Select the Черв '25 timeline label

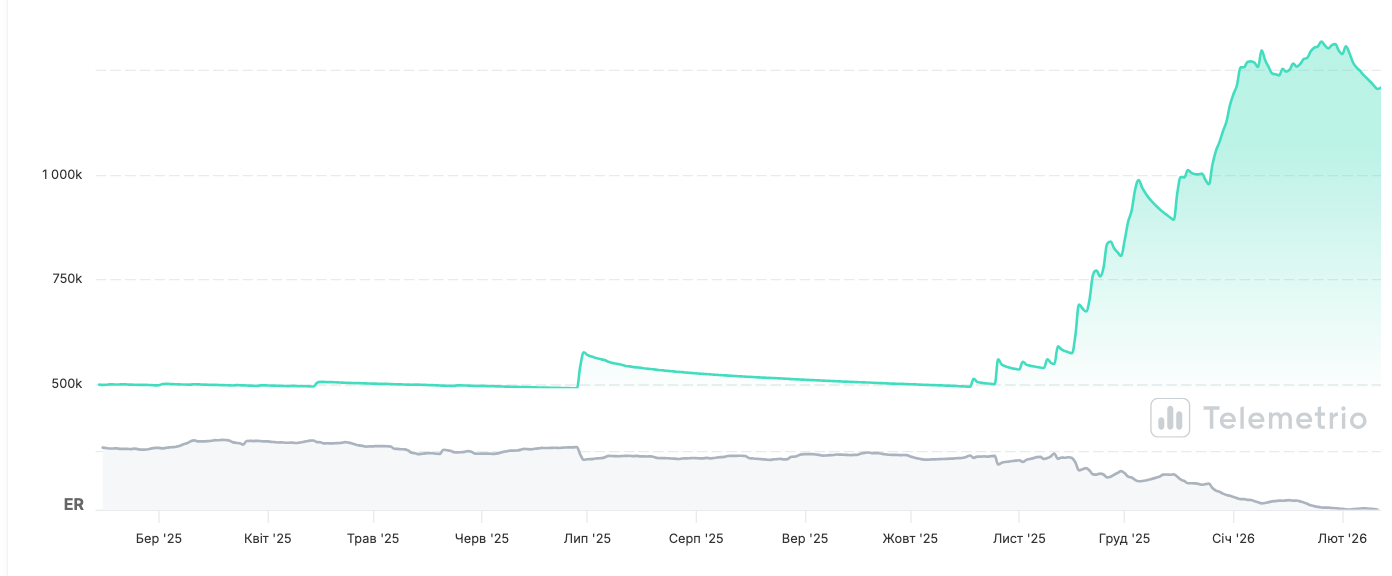click(482, 539)
